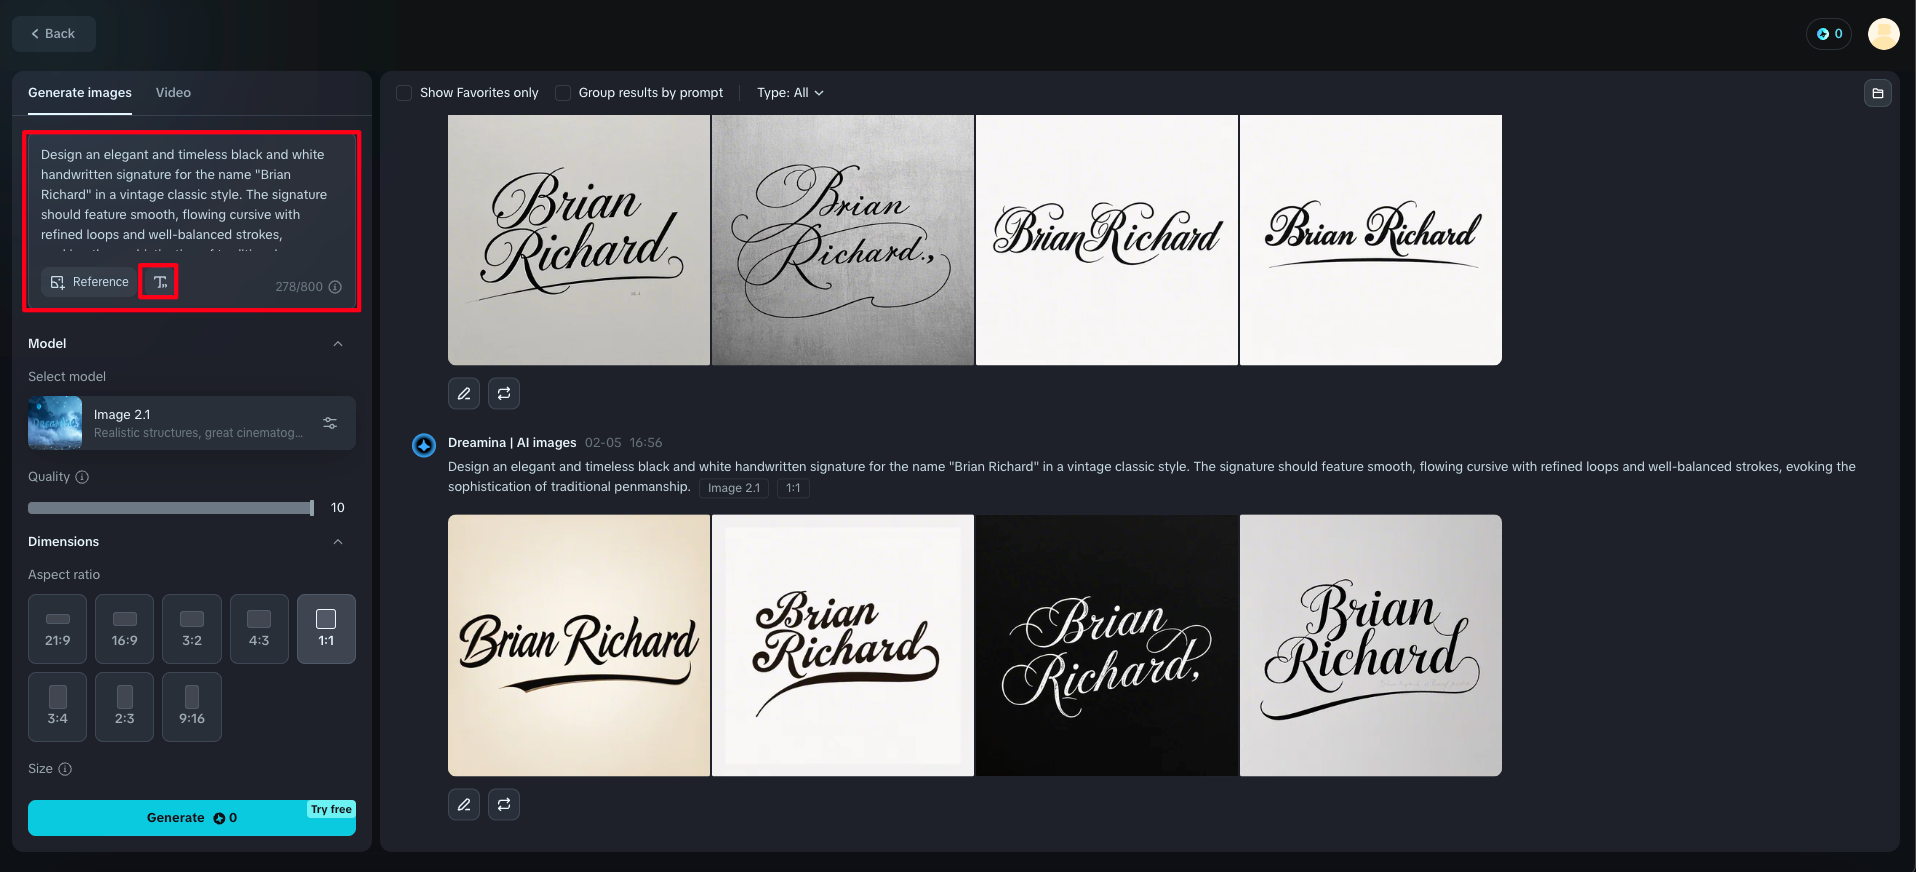The height and width of the screenshot is (872, 1916).
Task: Open the assets folder icon at top right
Action: (1878, 93)
